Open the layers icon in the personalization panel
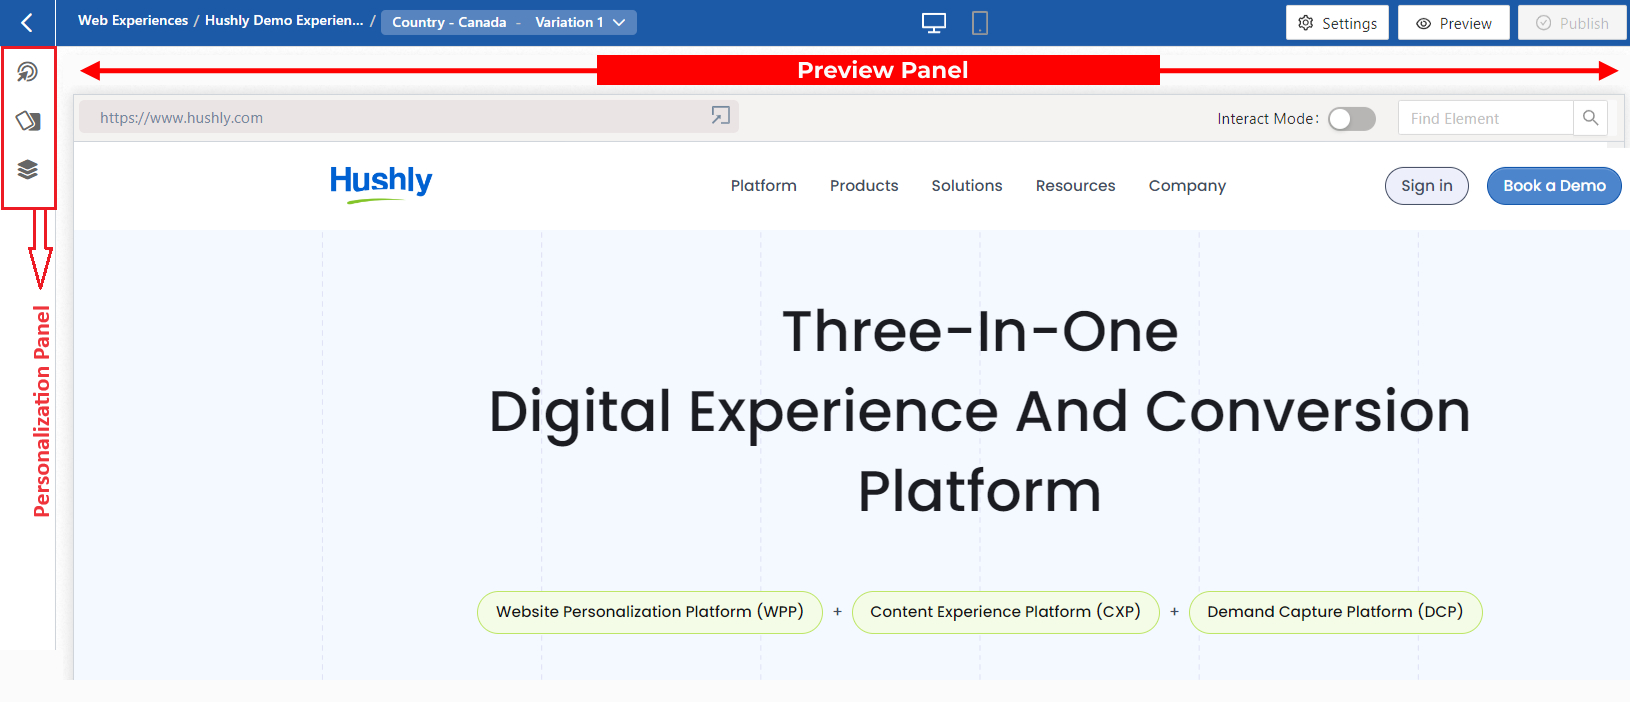Viewport: 1630px width, 702px height. [28, 169]
